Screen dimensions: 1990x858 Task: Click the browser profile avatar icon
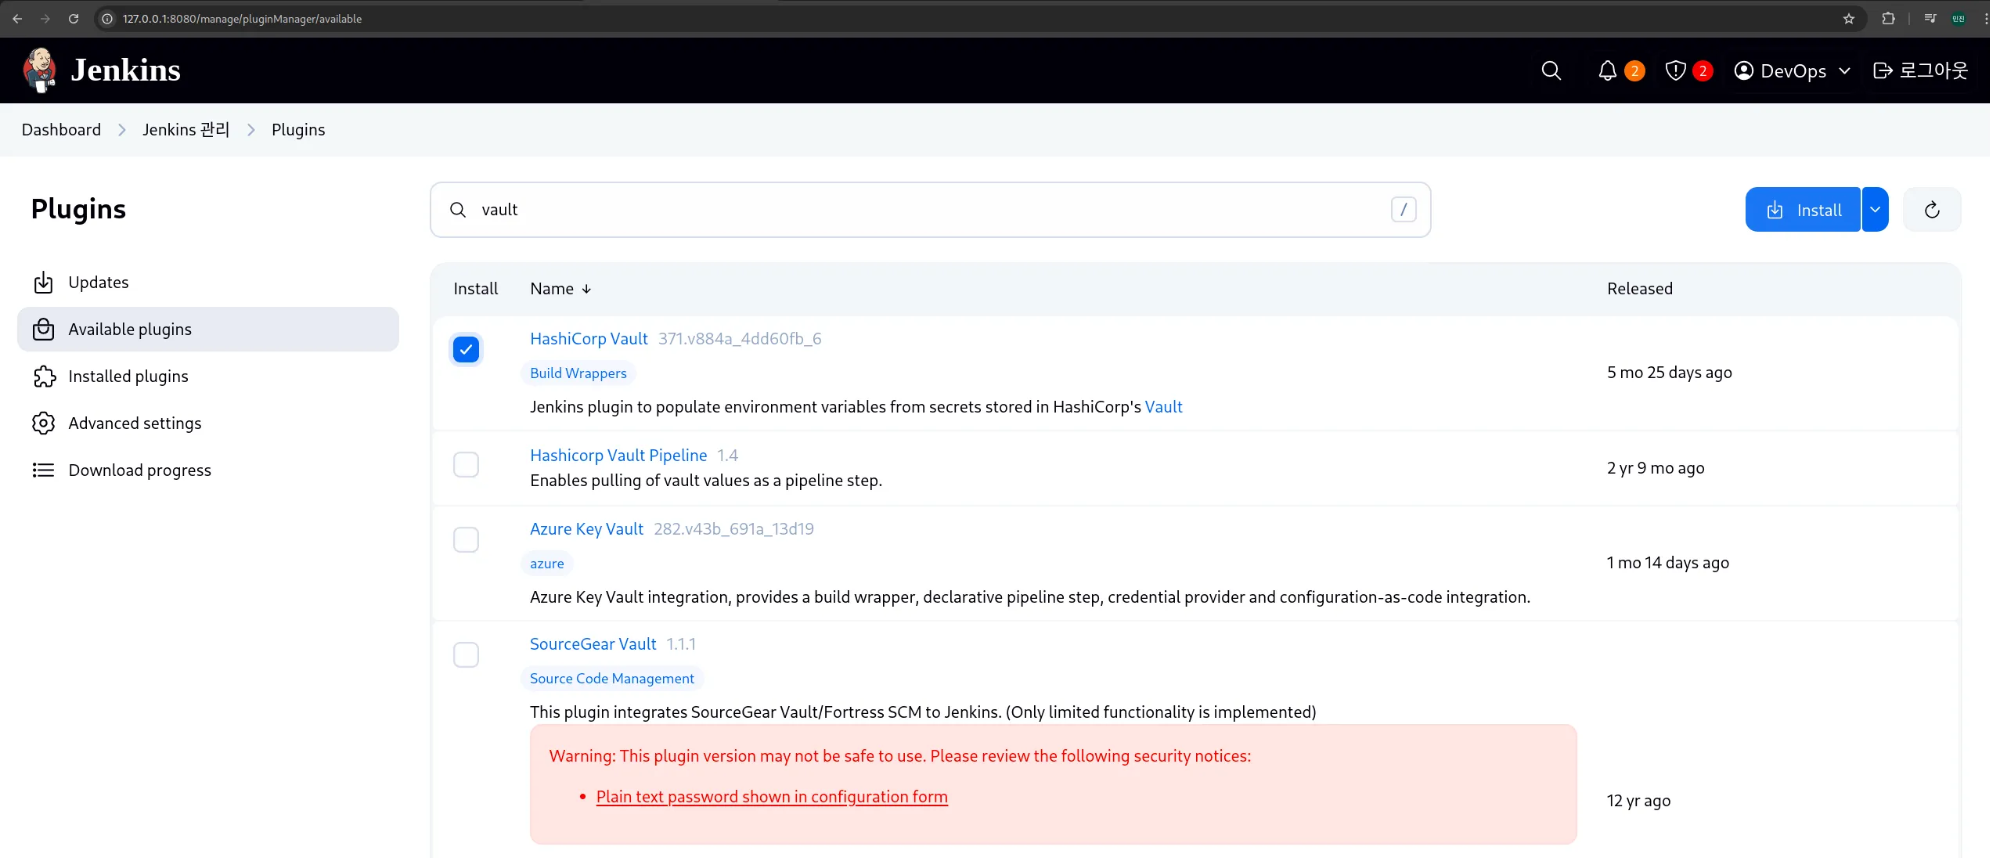coord(1959,18)
